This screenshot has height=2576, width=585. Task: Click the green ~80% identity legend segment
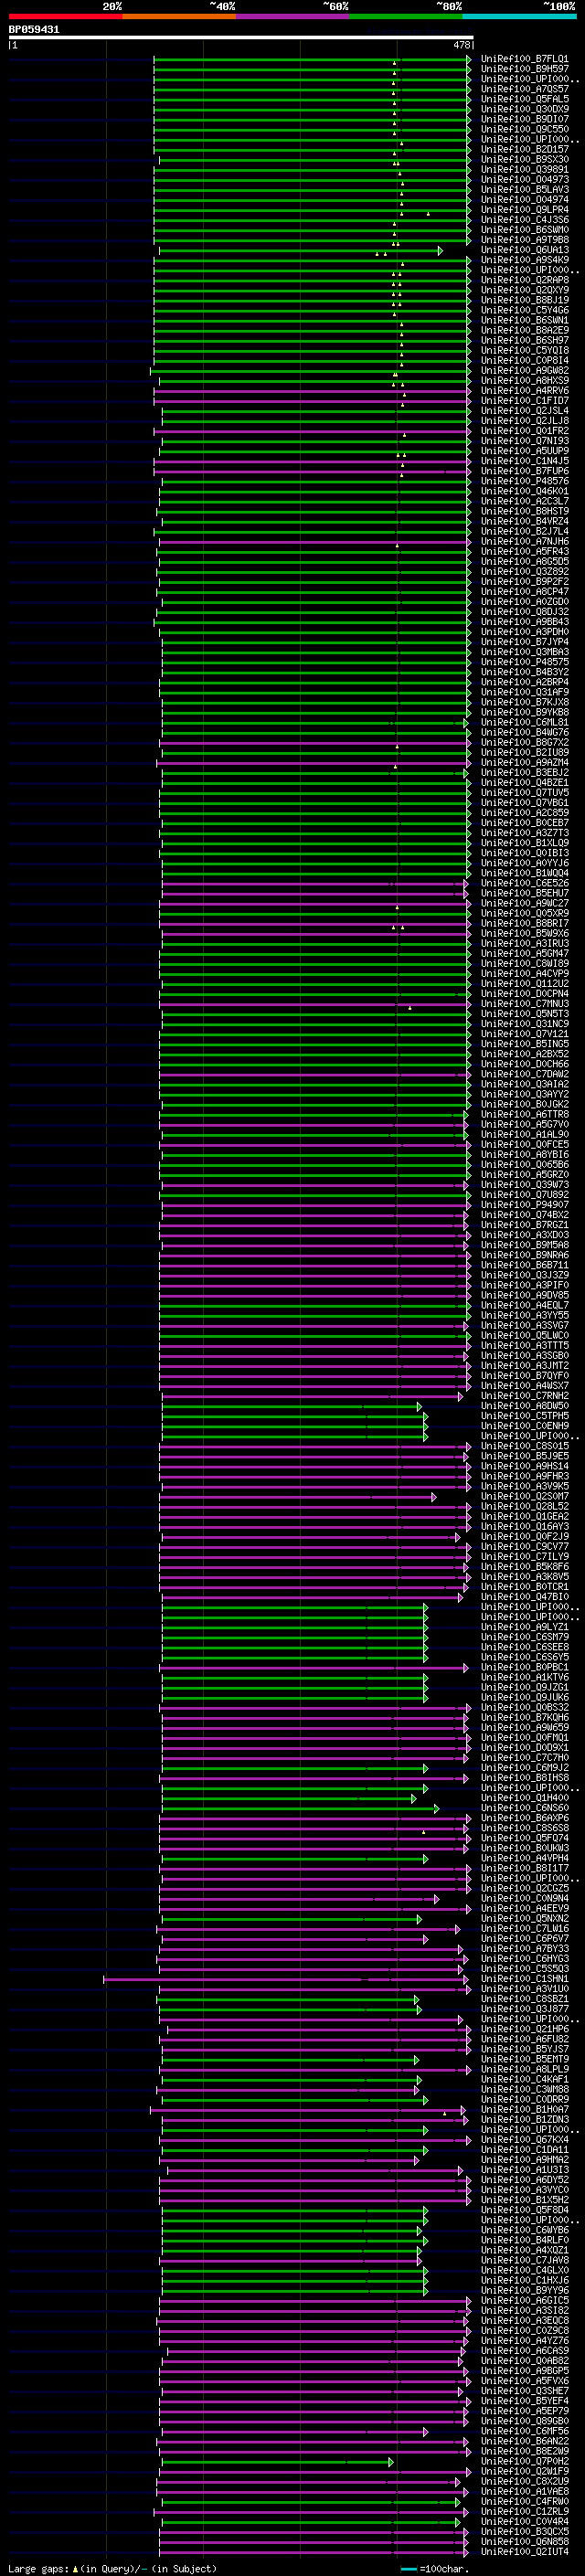406,16
